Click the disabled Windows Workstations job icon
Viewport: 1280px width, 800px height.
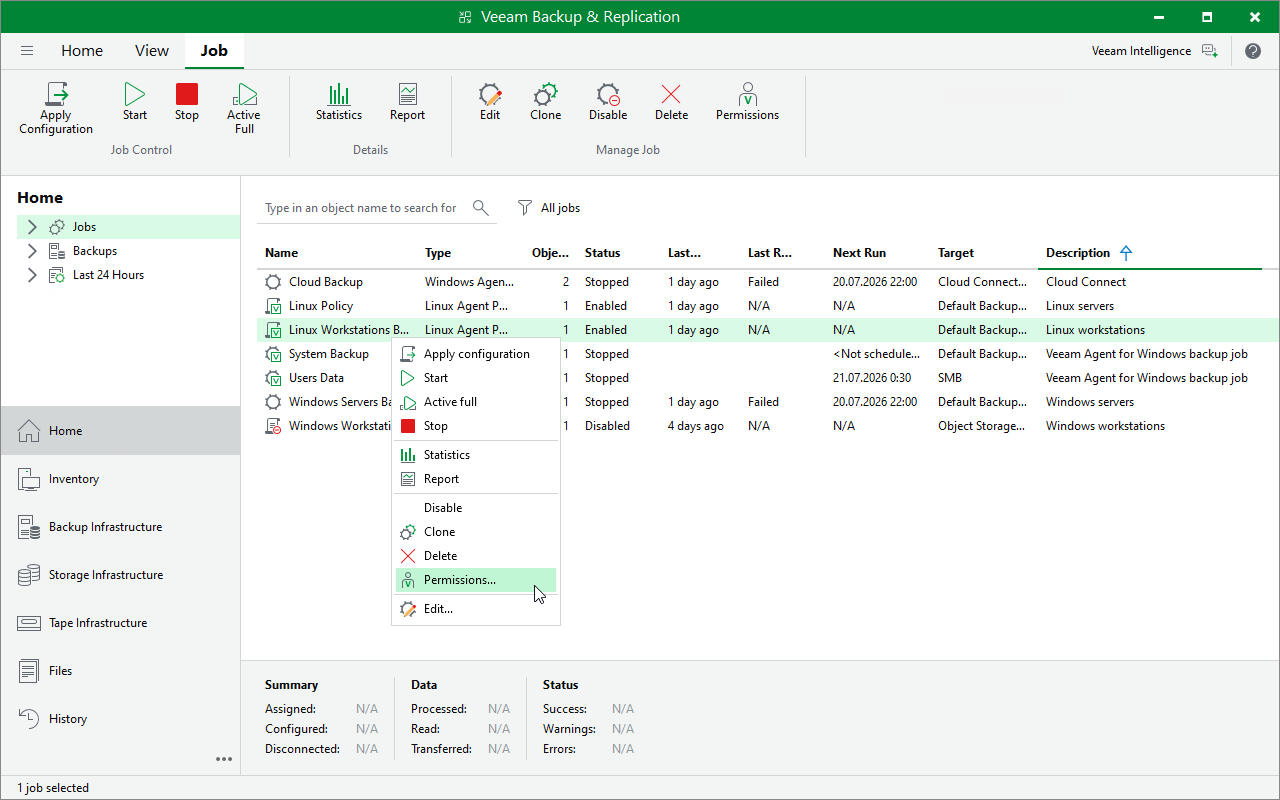273,426
